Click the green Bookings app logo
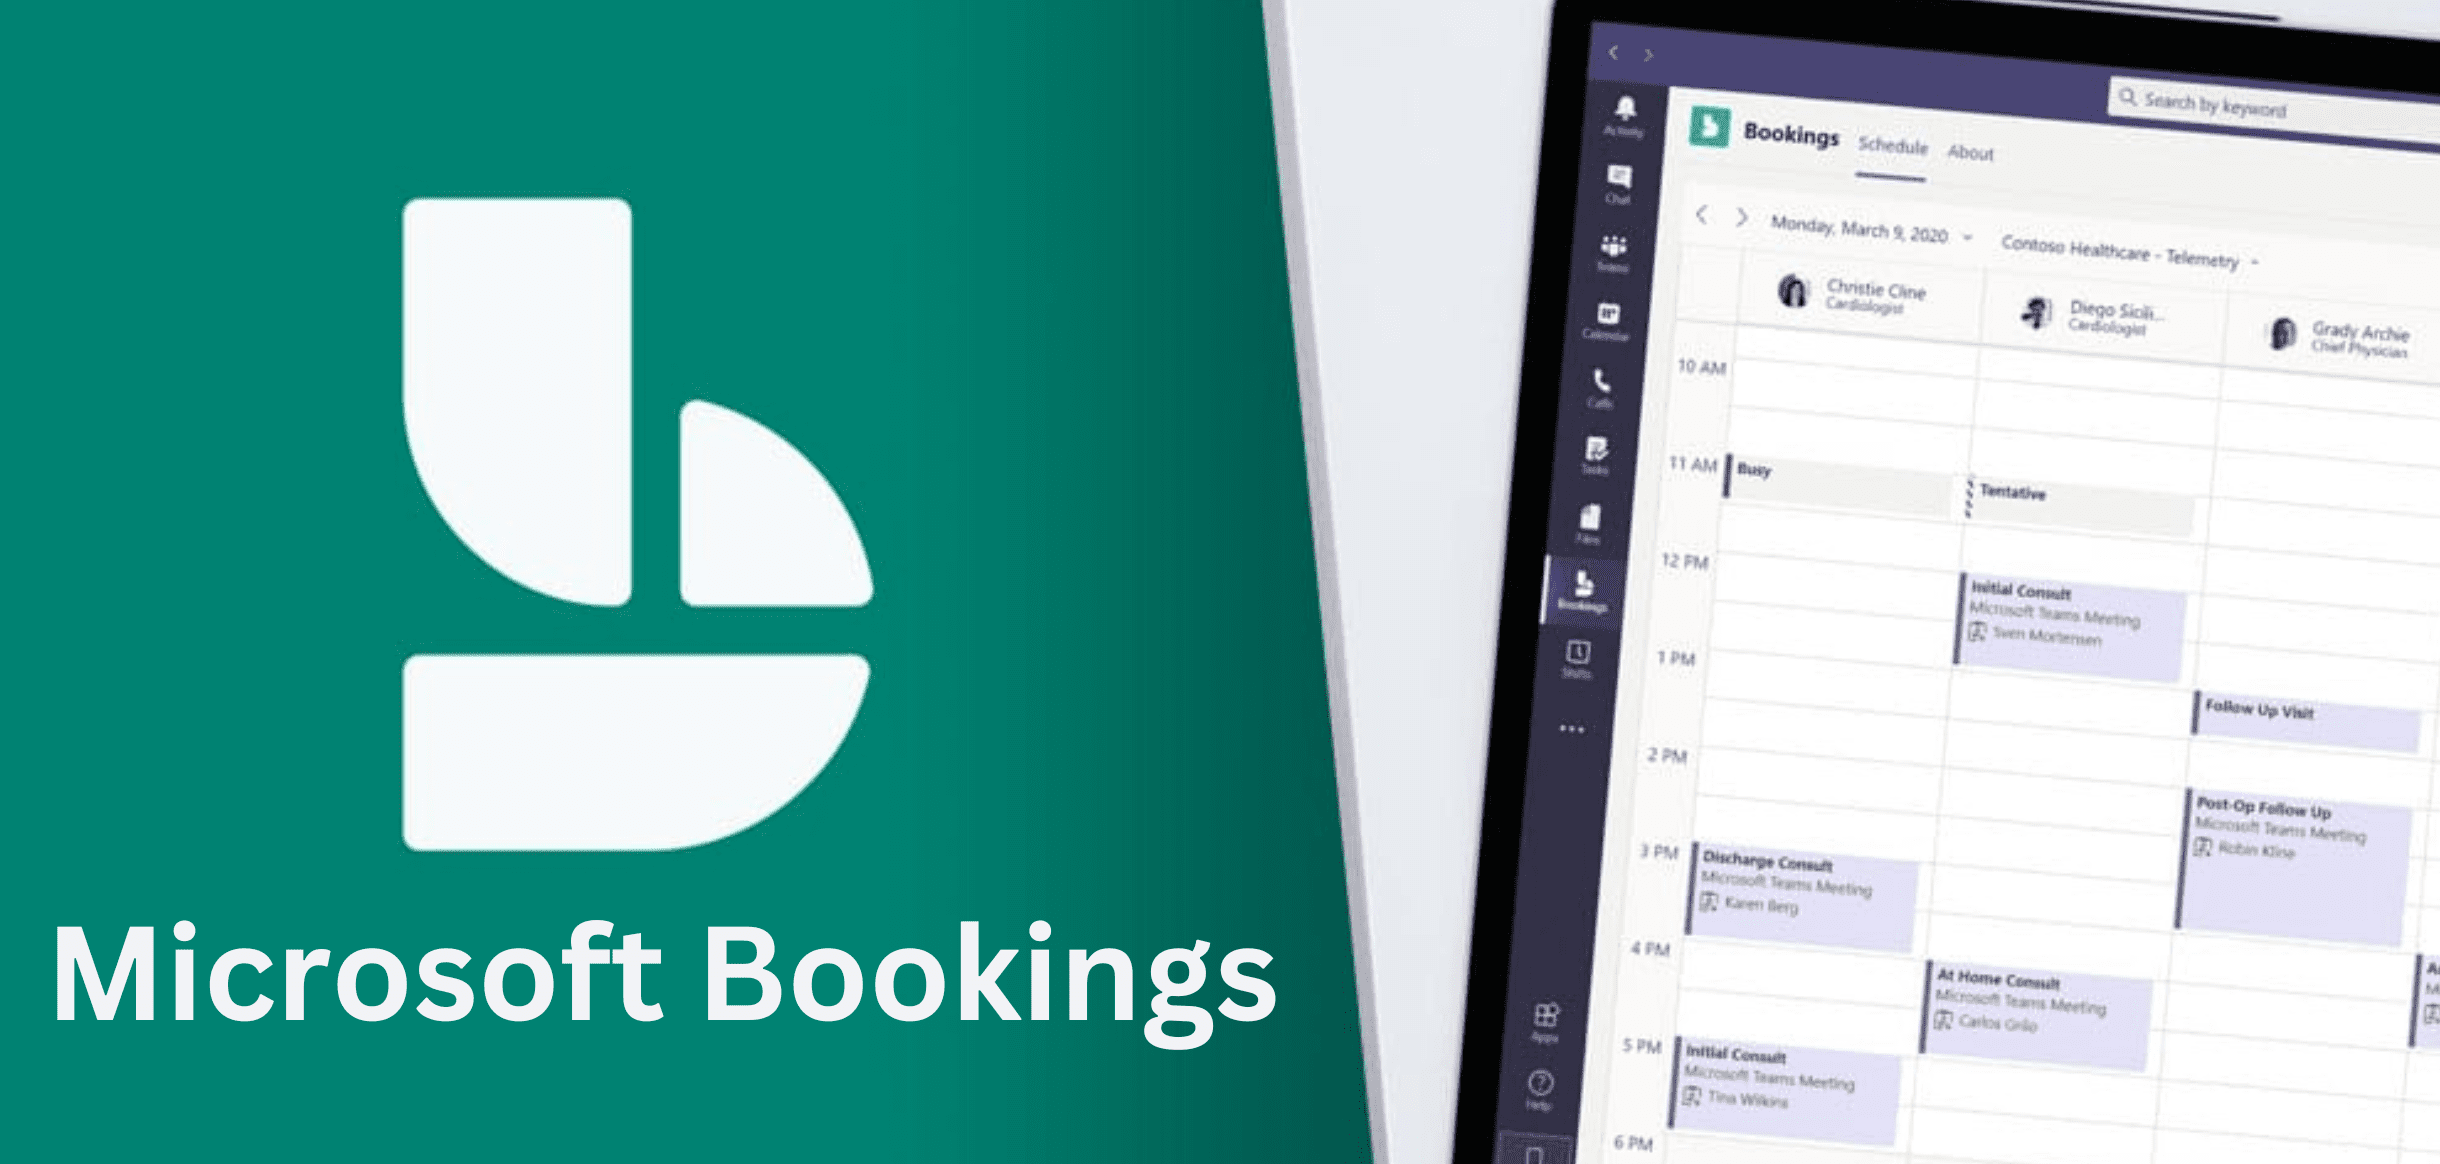Screen dimensions: 2440x1164 pyautogui.click(x=1709, y=126)
